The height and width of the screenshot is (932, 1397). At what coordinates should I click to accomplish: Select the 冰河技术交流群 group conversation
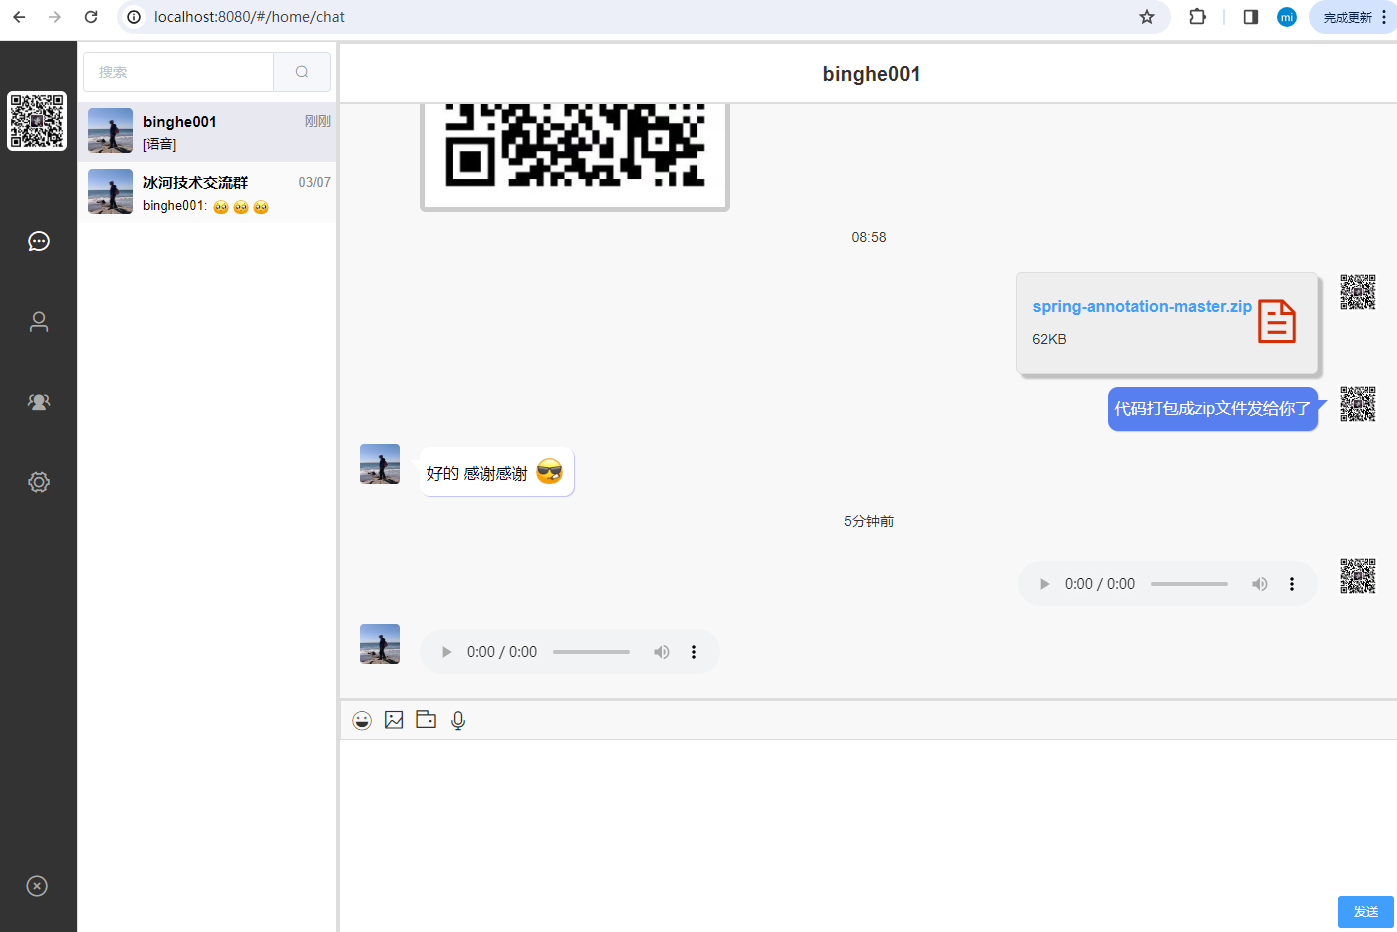point(207,193)
